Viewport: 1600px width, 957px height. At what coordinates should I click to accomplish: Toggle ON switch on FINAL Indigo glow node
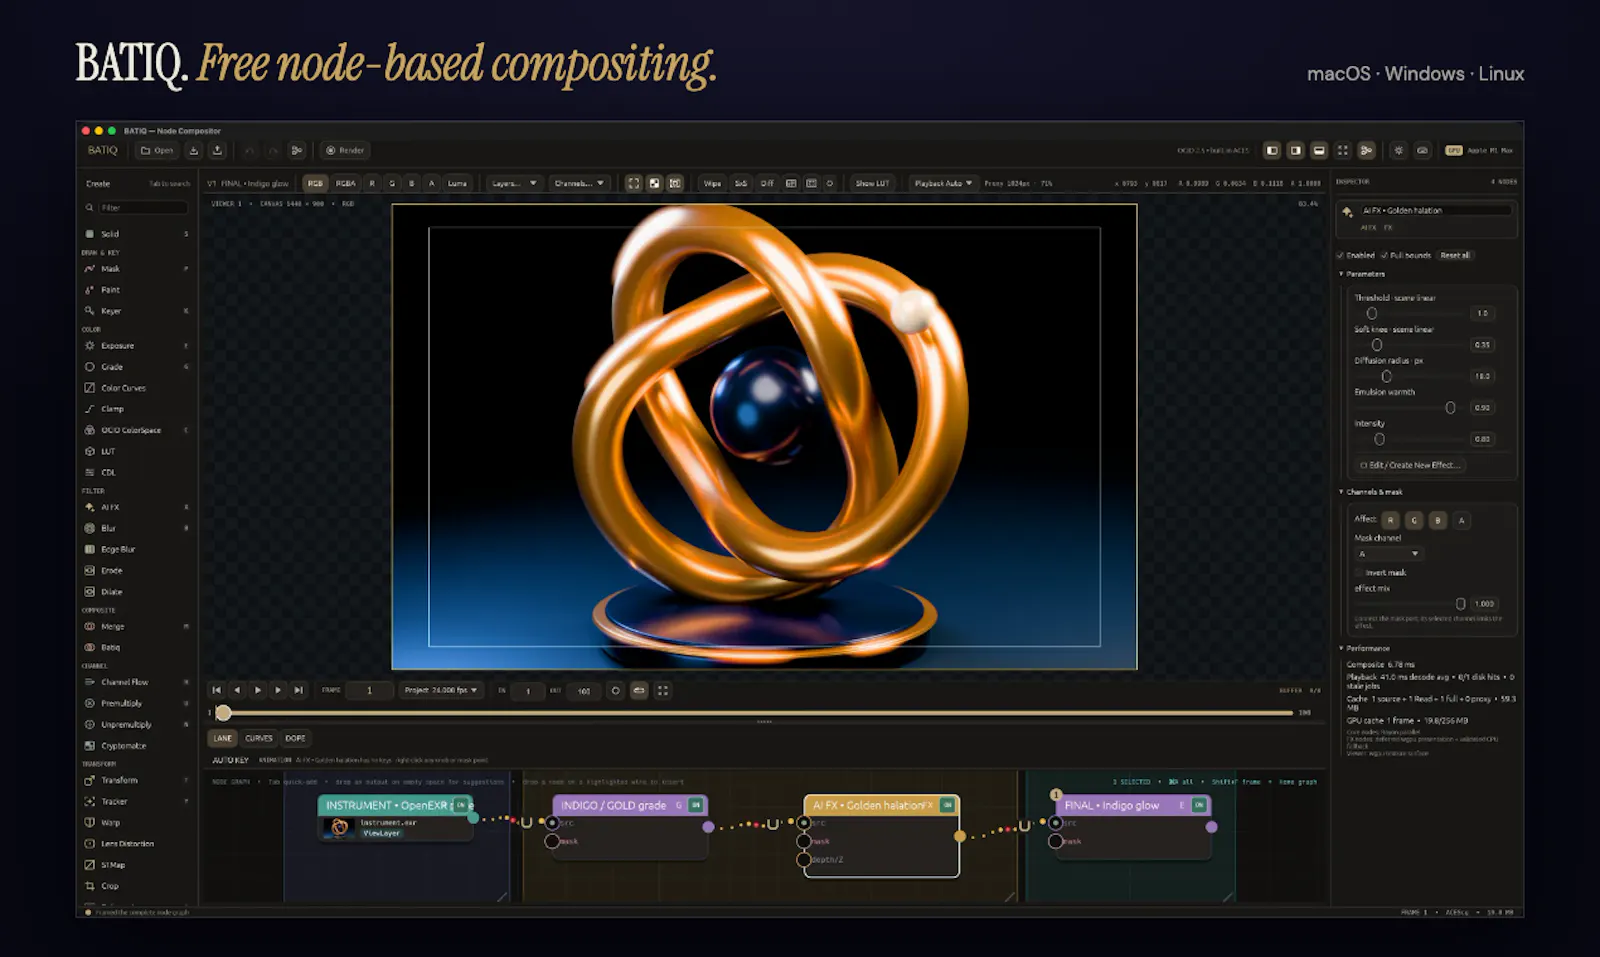pyautogui.click(x=1199, y=805)
